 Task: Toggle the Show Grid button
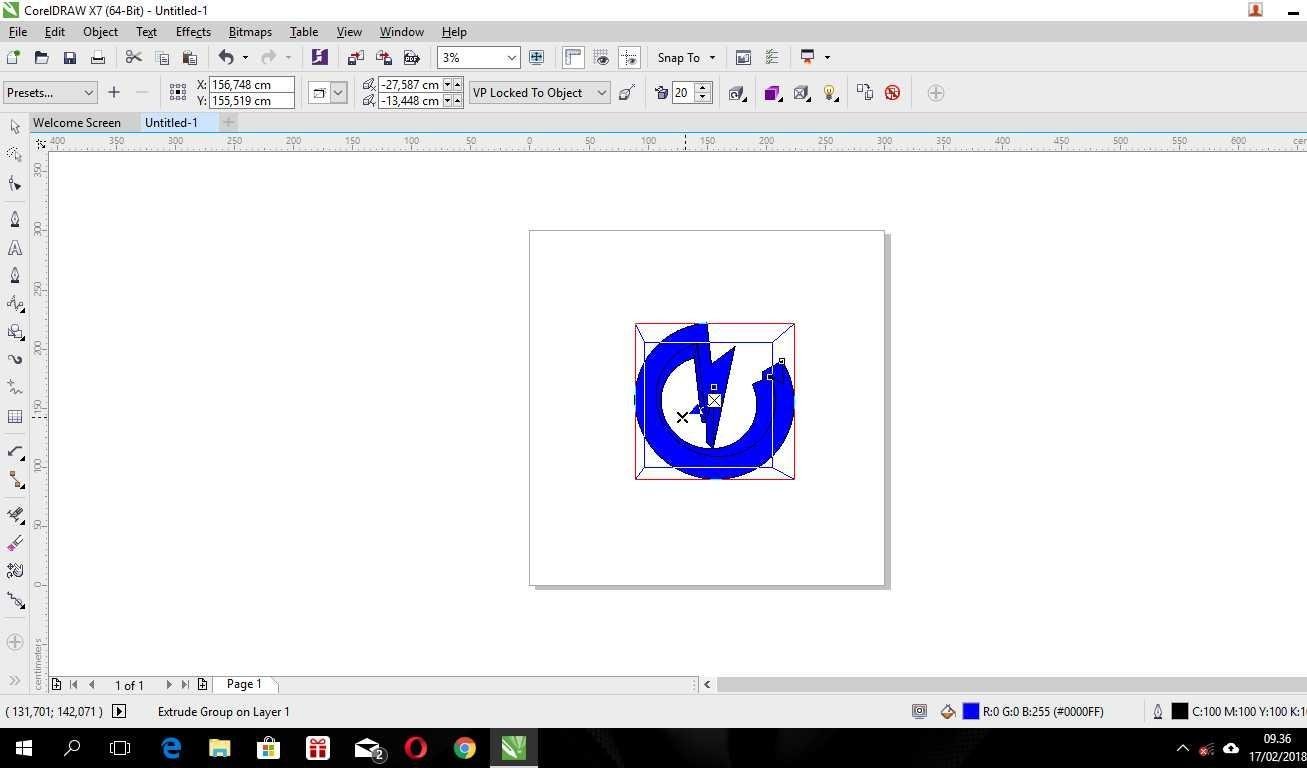601,58
